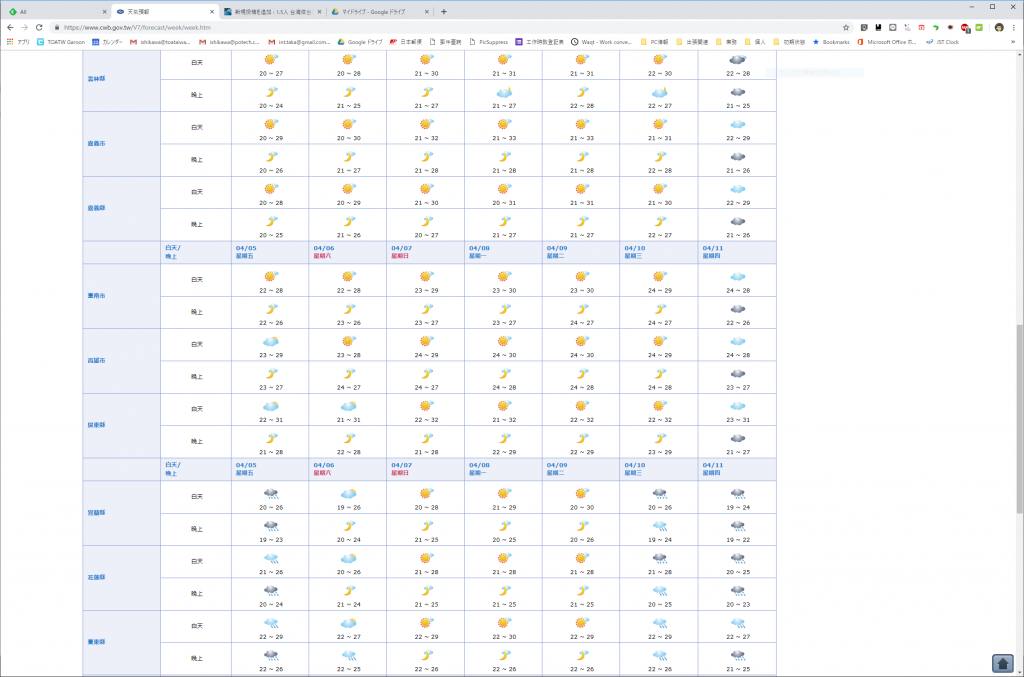Click 雲林縣 night cloudy icon for fourth day
Screen dimensions: 1024x677
(504, 93)
